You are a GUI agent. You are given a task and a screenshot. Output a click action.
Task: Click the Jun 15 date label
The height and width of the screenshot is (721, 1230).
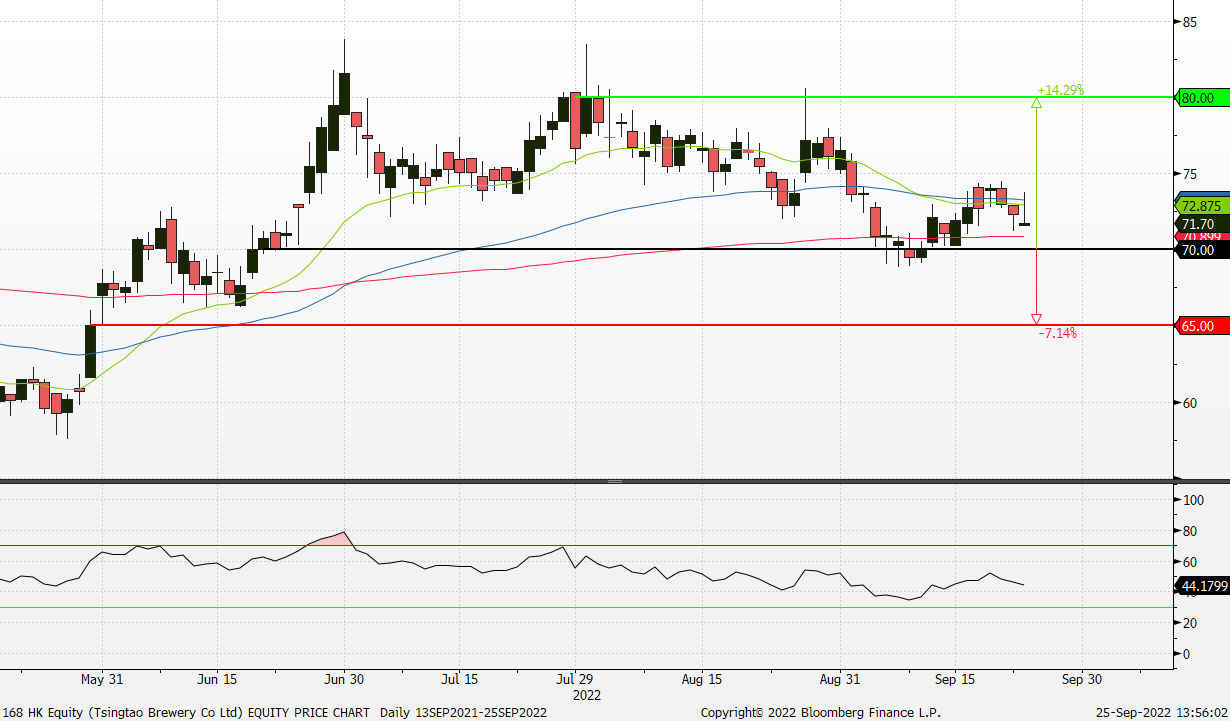(x=217, y=679)
